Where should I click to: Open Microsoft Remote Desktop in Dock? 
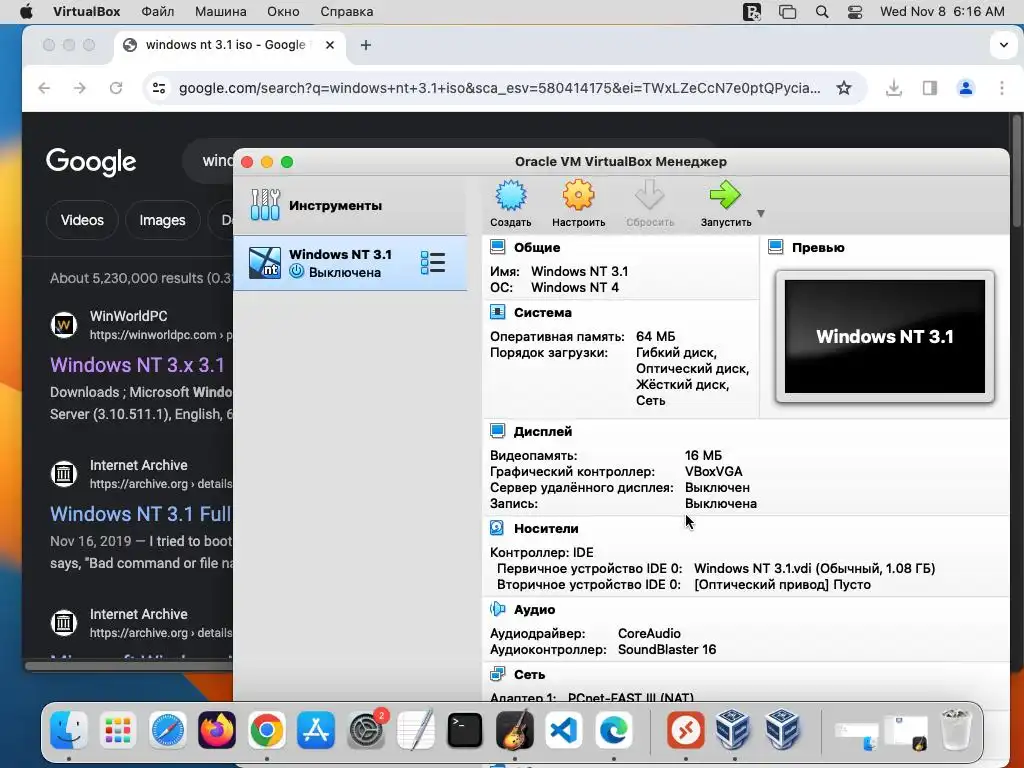[685, 730]
